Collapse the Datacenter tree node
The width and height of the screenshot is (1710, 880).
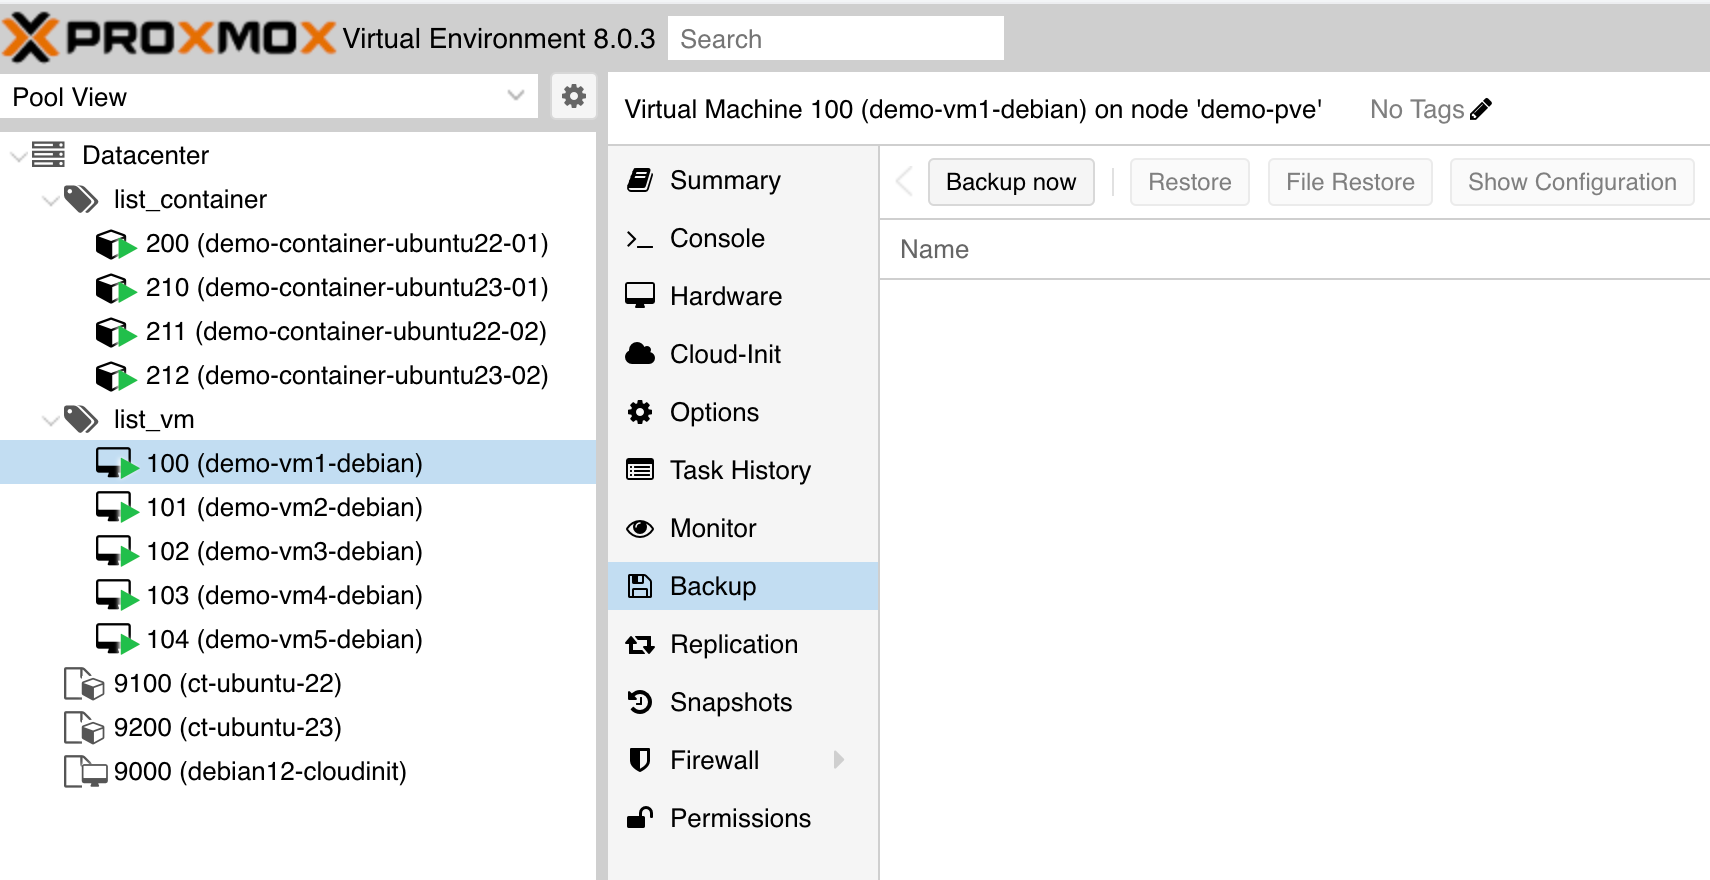point(18,156)
